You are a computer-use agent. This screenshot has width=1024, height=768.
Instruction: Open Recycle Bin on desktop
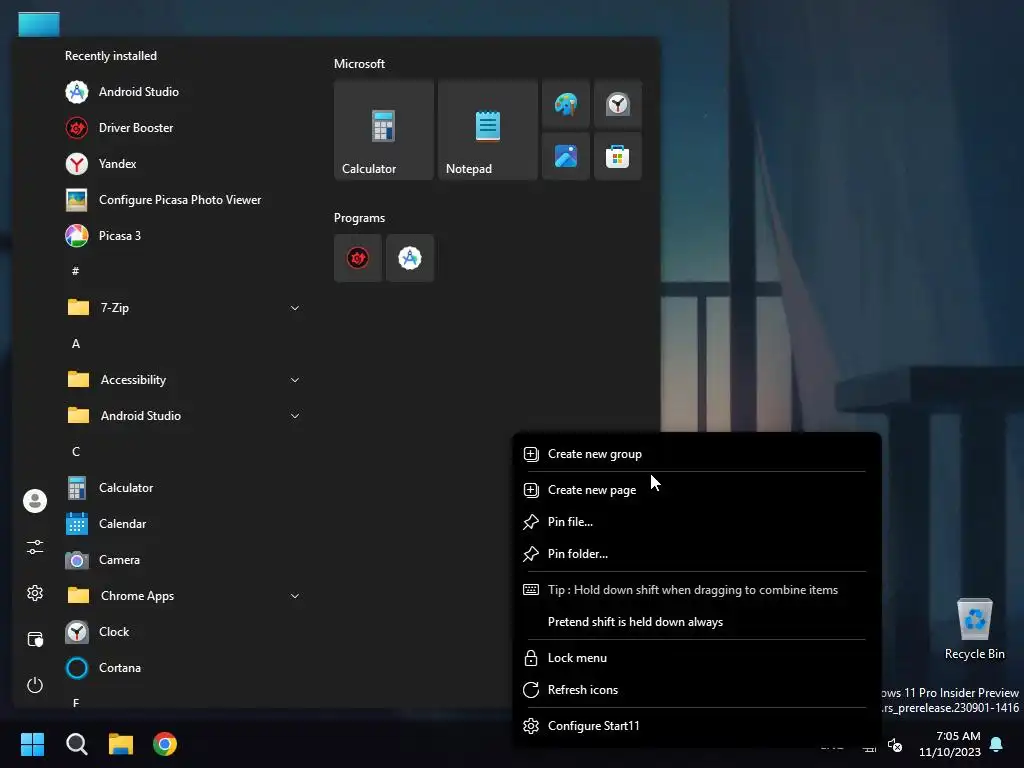(974, 628)
